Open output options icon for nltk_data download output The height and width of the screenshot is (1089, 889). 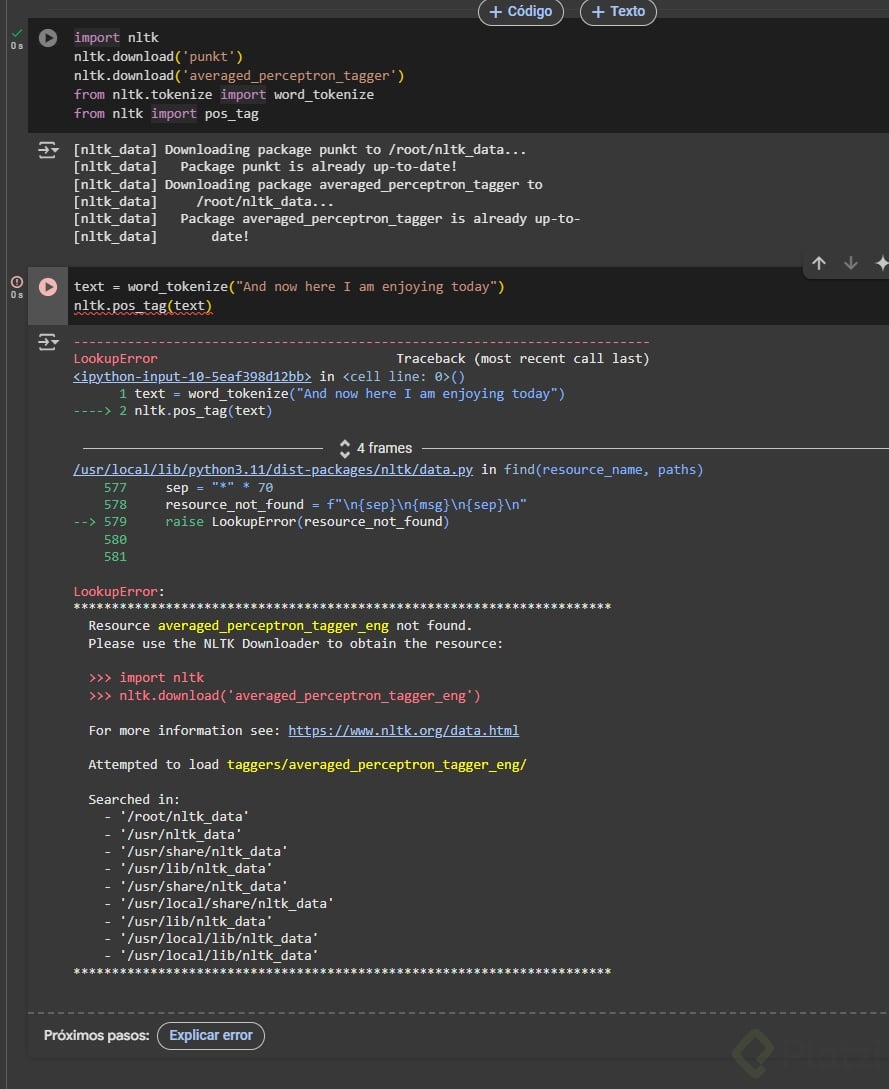pyautogui.click(x=48, y=150)
